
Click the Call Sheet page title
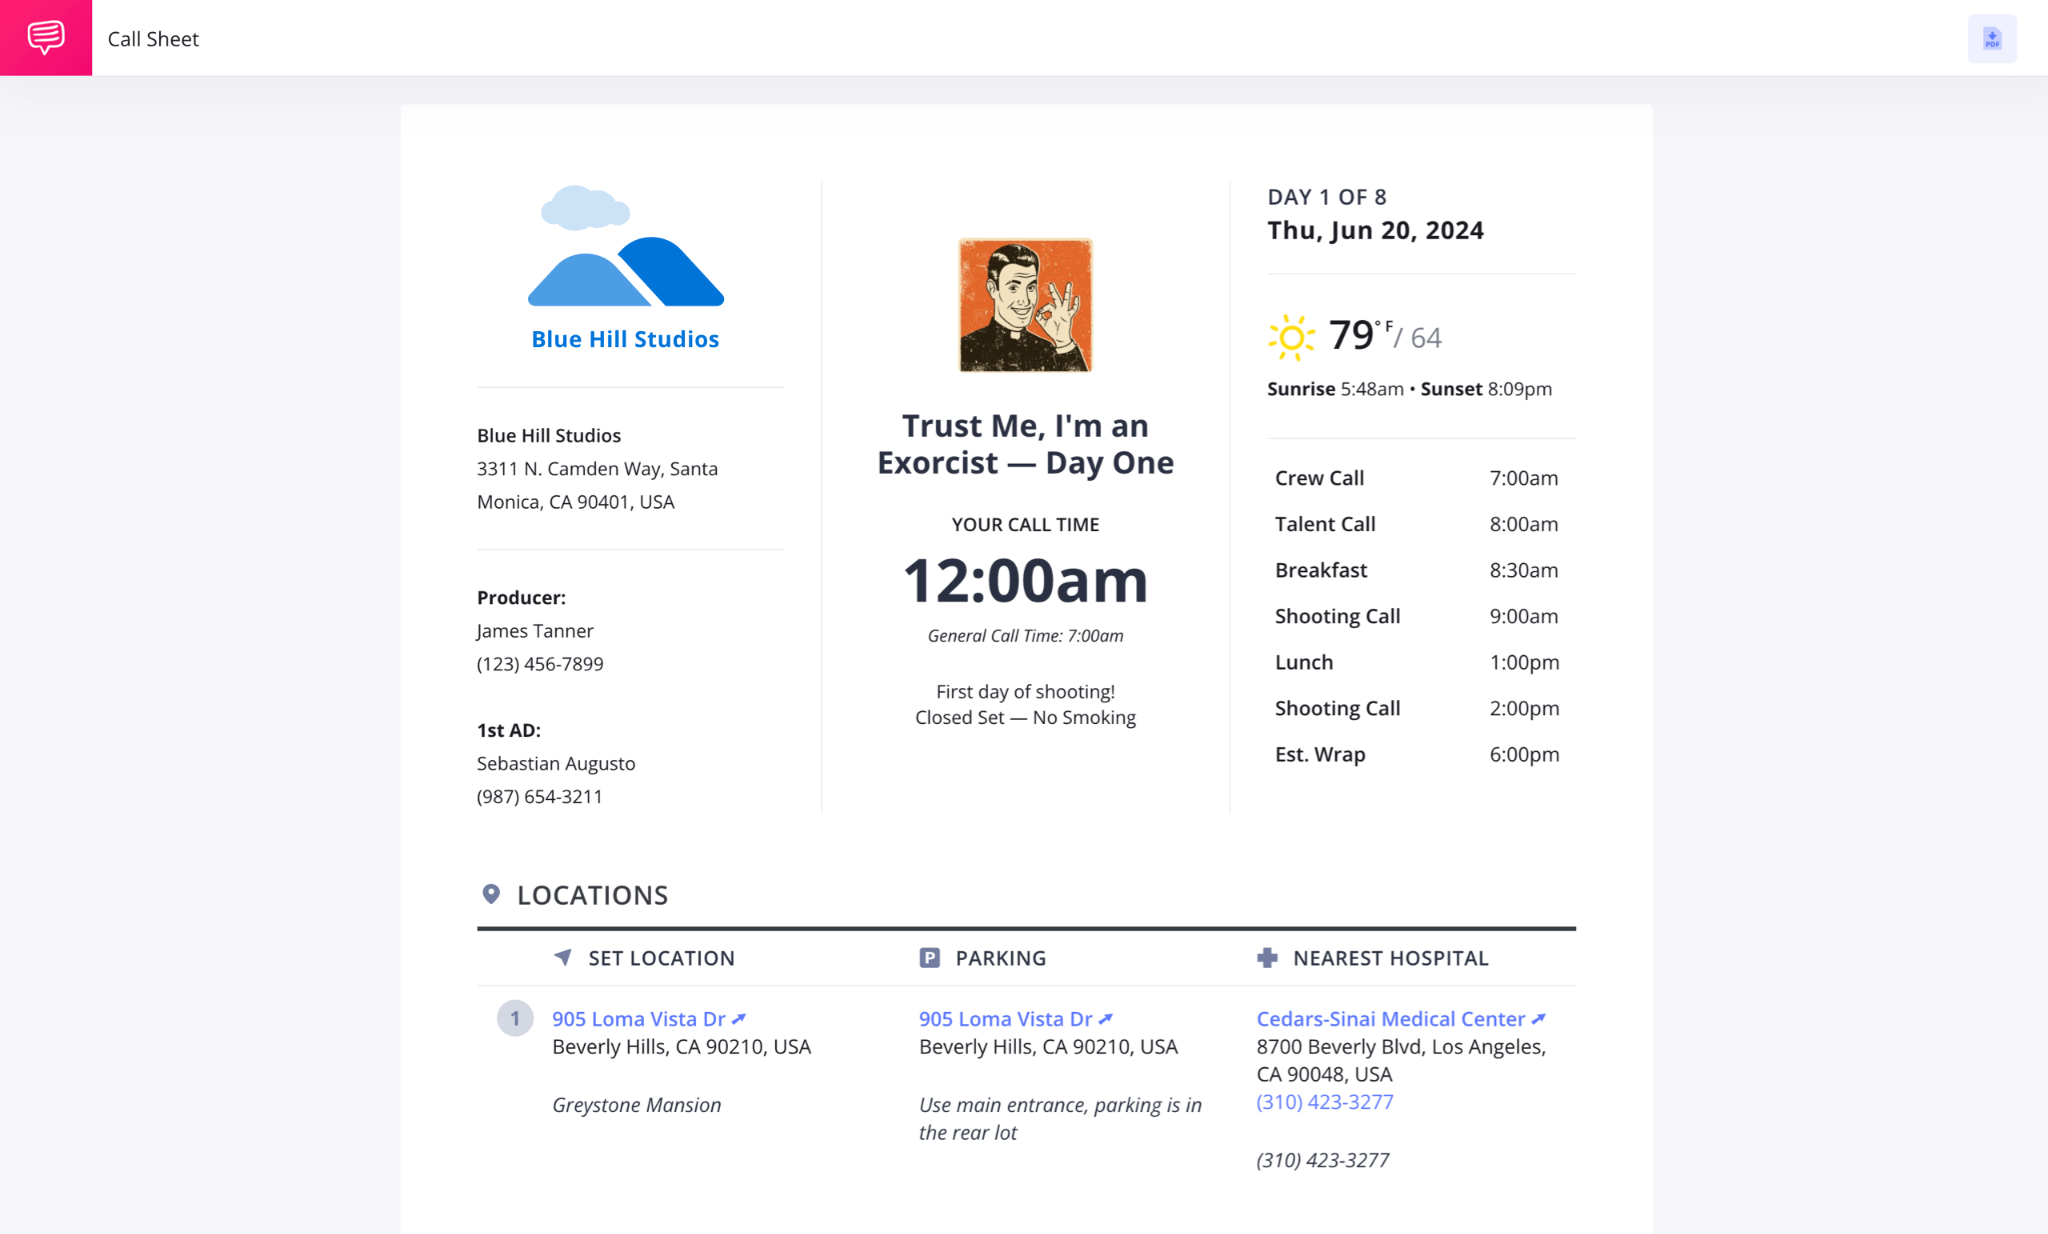coord(153,39)
